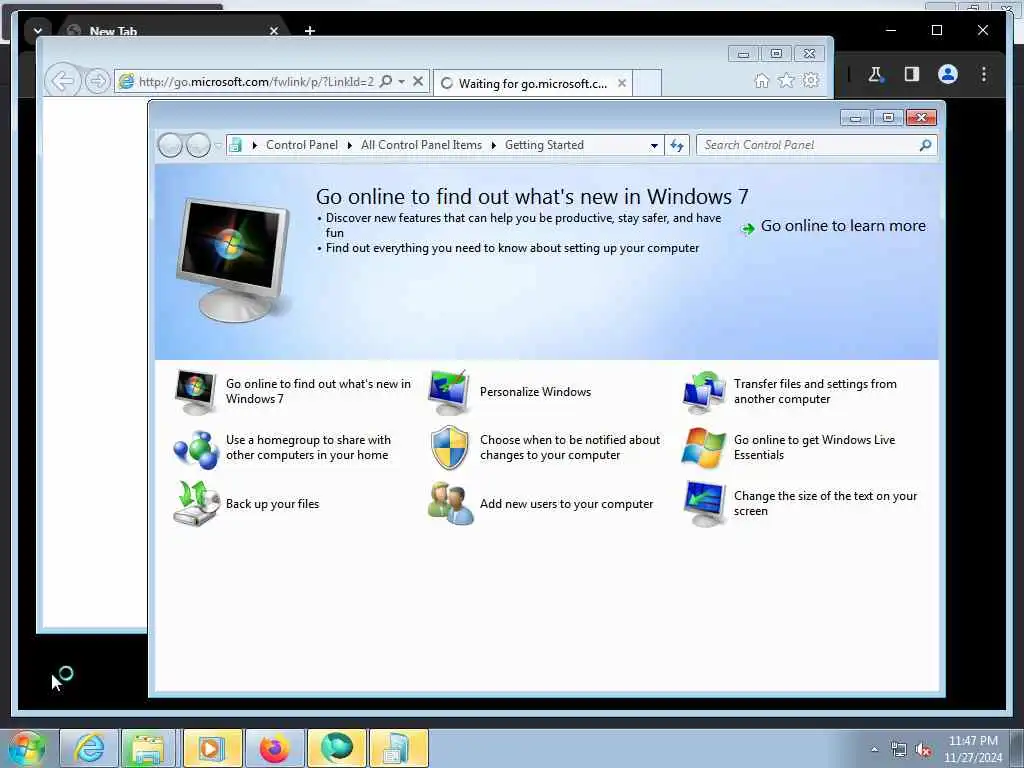Image resolution: width=1024 pixels, height=768 pixels.
Task: Open IE Tools gear icon
Action: [x=811, y=80]
